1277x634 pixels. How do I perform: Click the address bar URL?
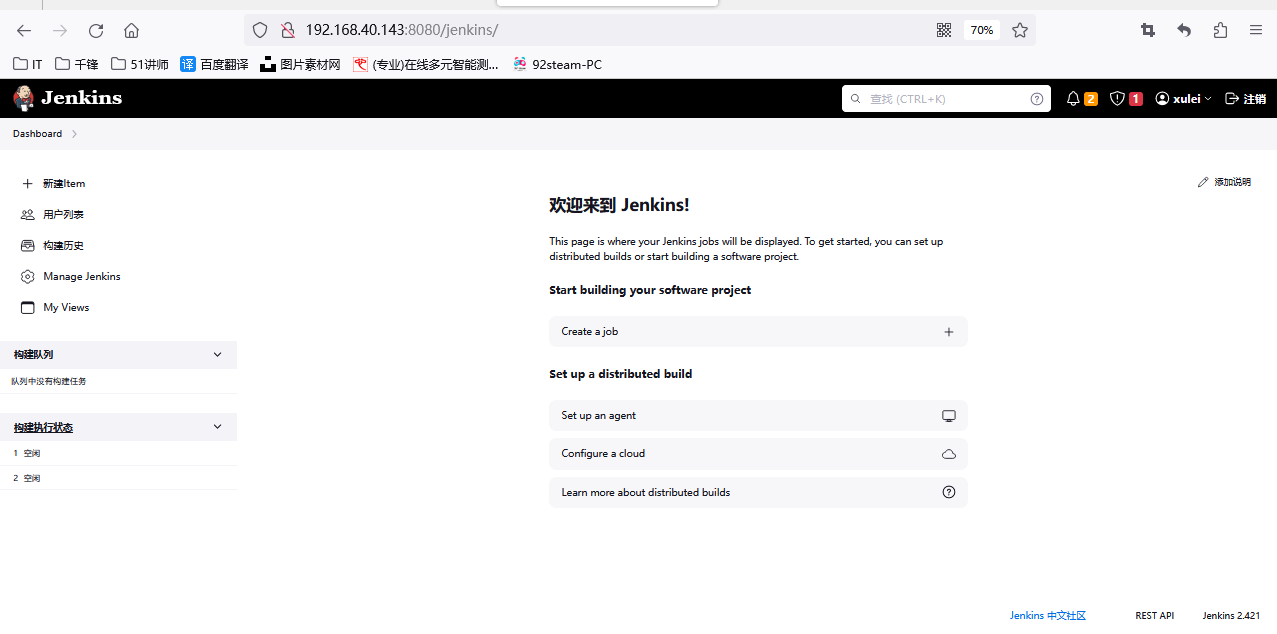point(401,30)
